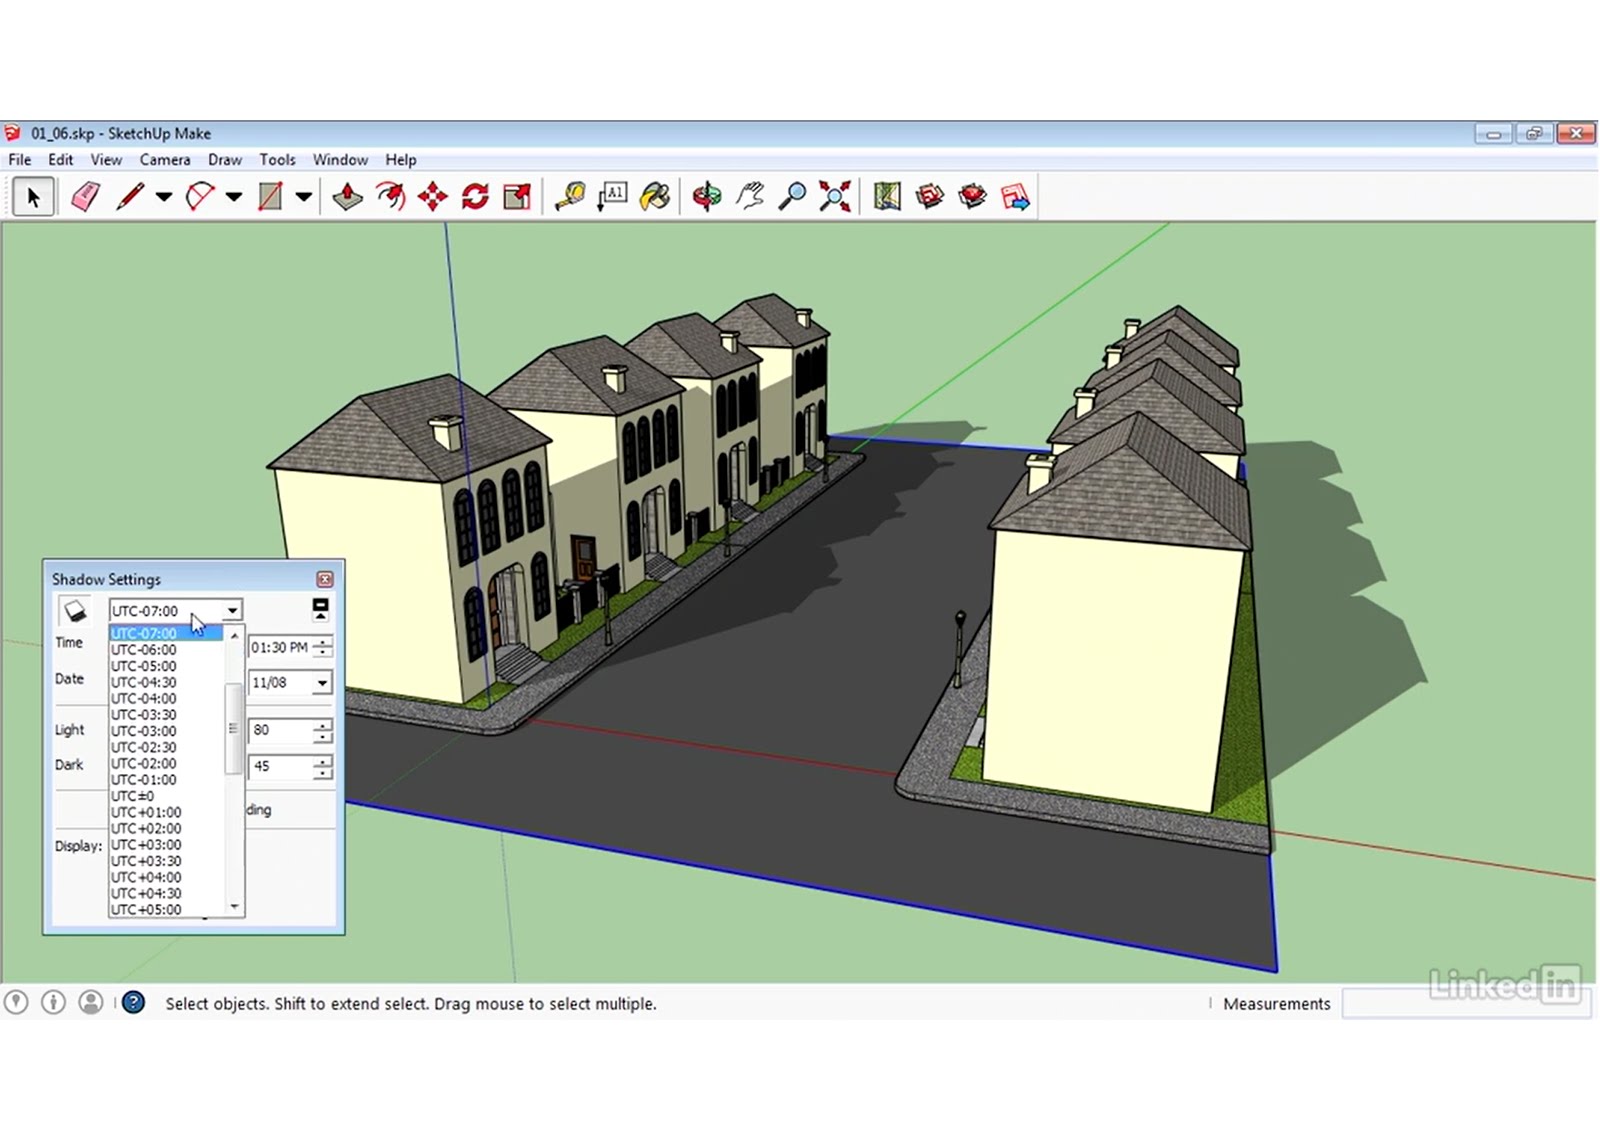Toggle the show/hide shadows button

click(75, 610)
